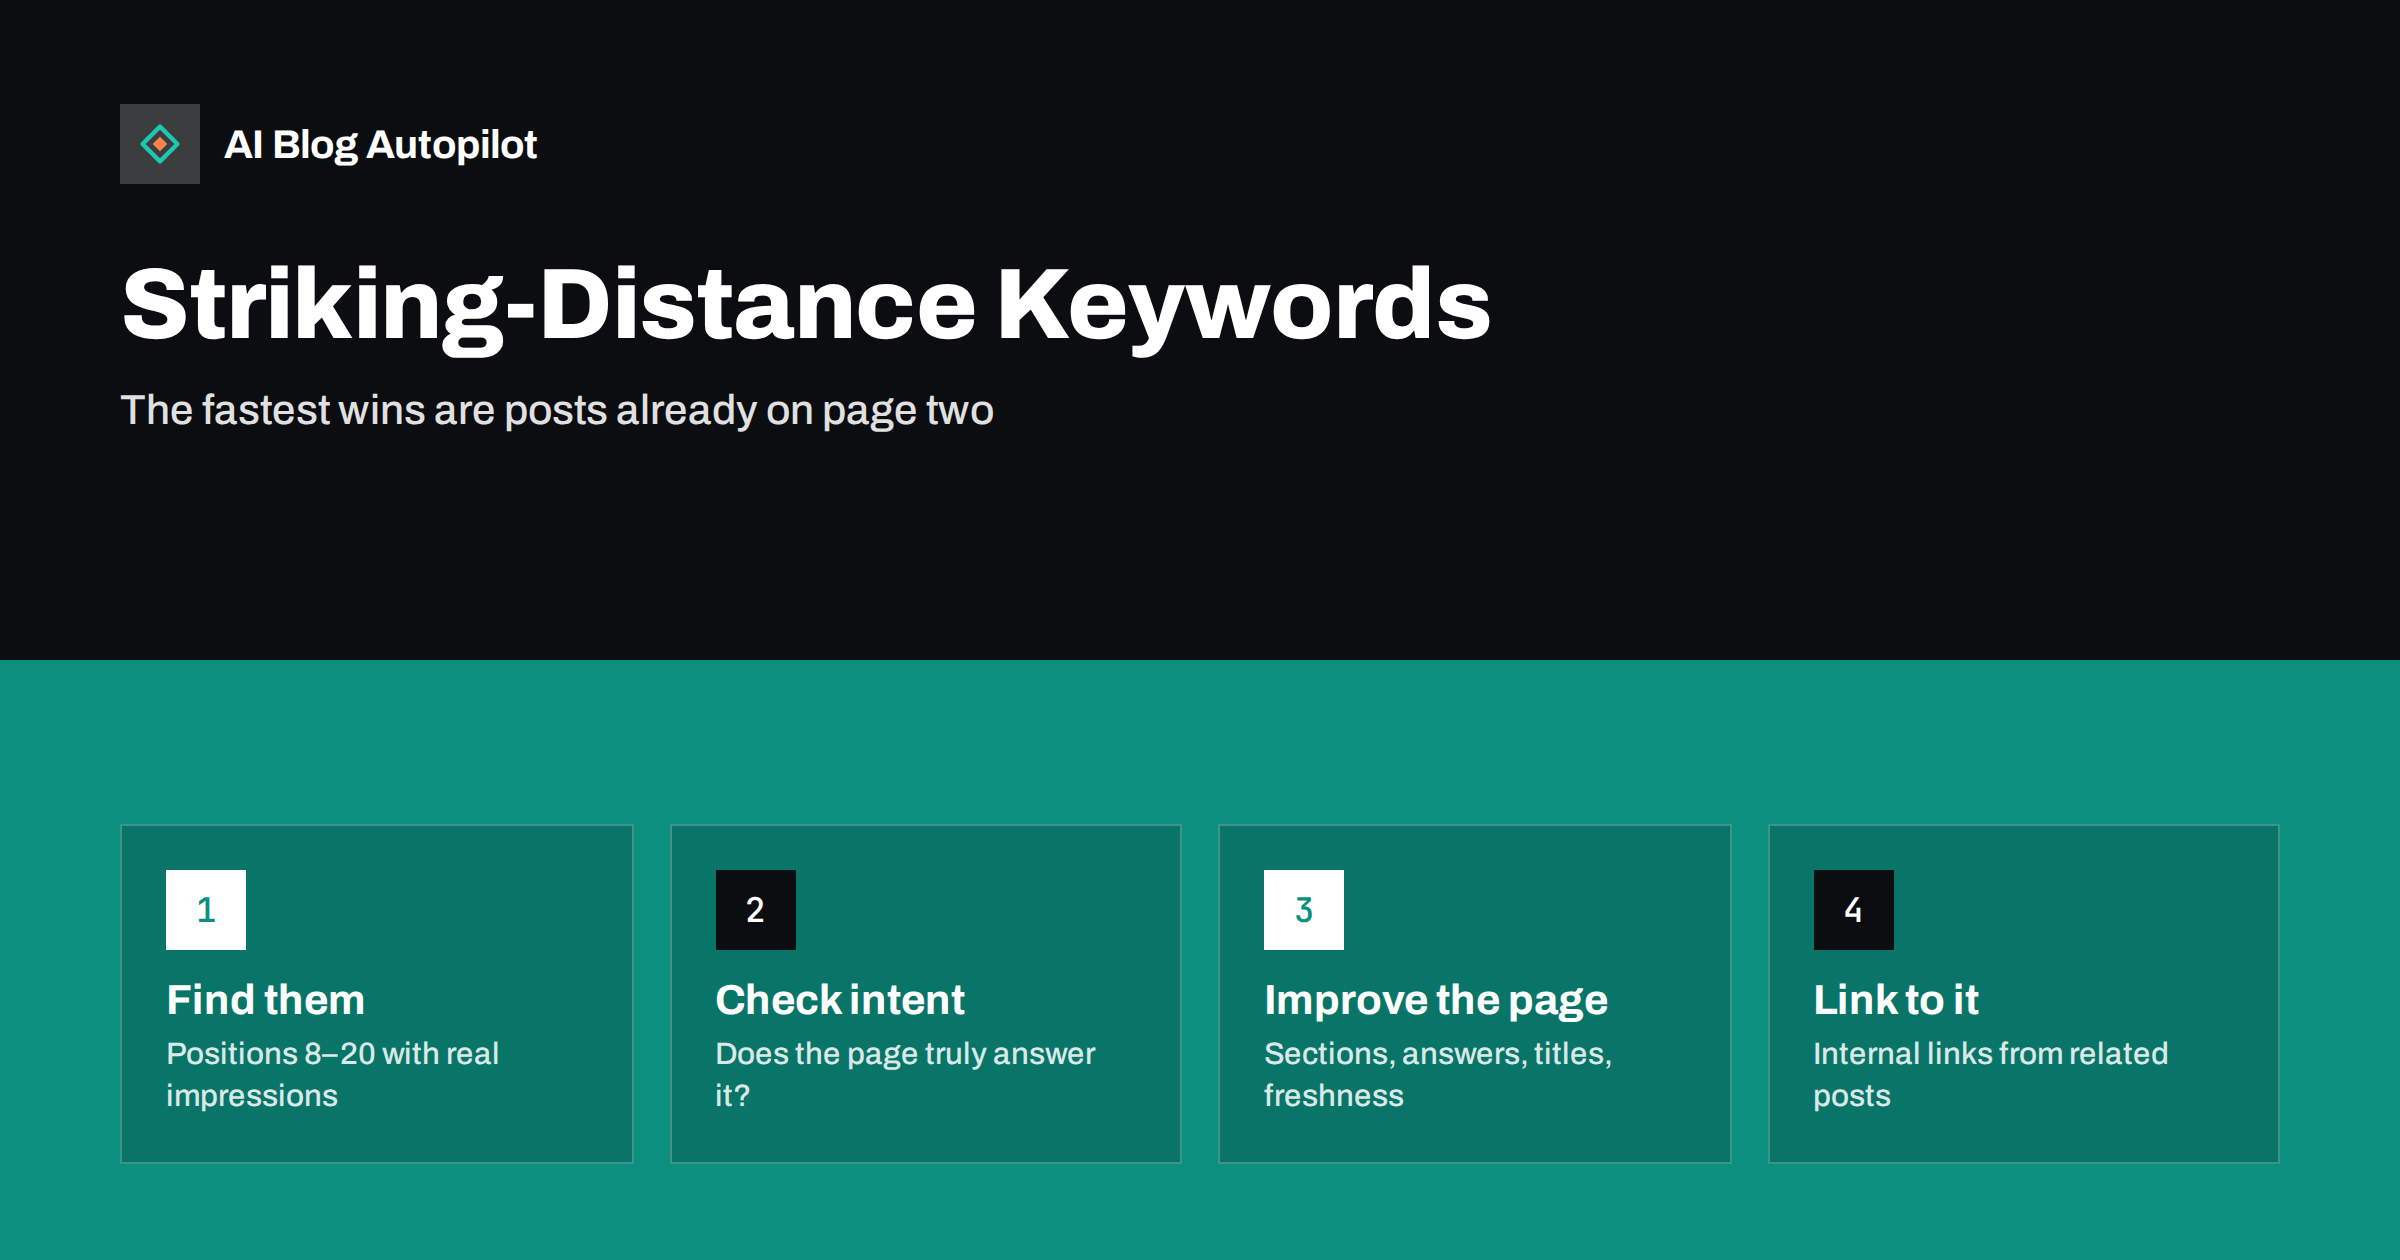Select the Check intent heading
The width and height of the screenshot is (2400, 1260).
tap(840, 1000)
